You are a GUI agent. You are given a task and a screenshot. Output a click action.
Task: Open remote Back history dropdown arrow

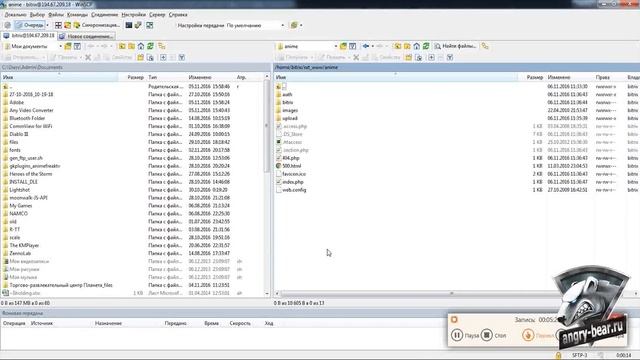point(373,47)
